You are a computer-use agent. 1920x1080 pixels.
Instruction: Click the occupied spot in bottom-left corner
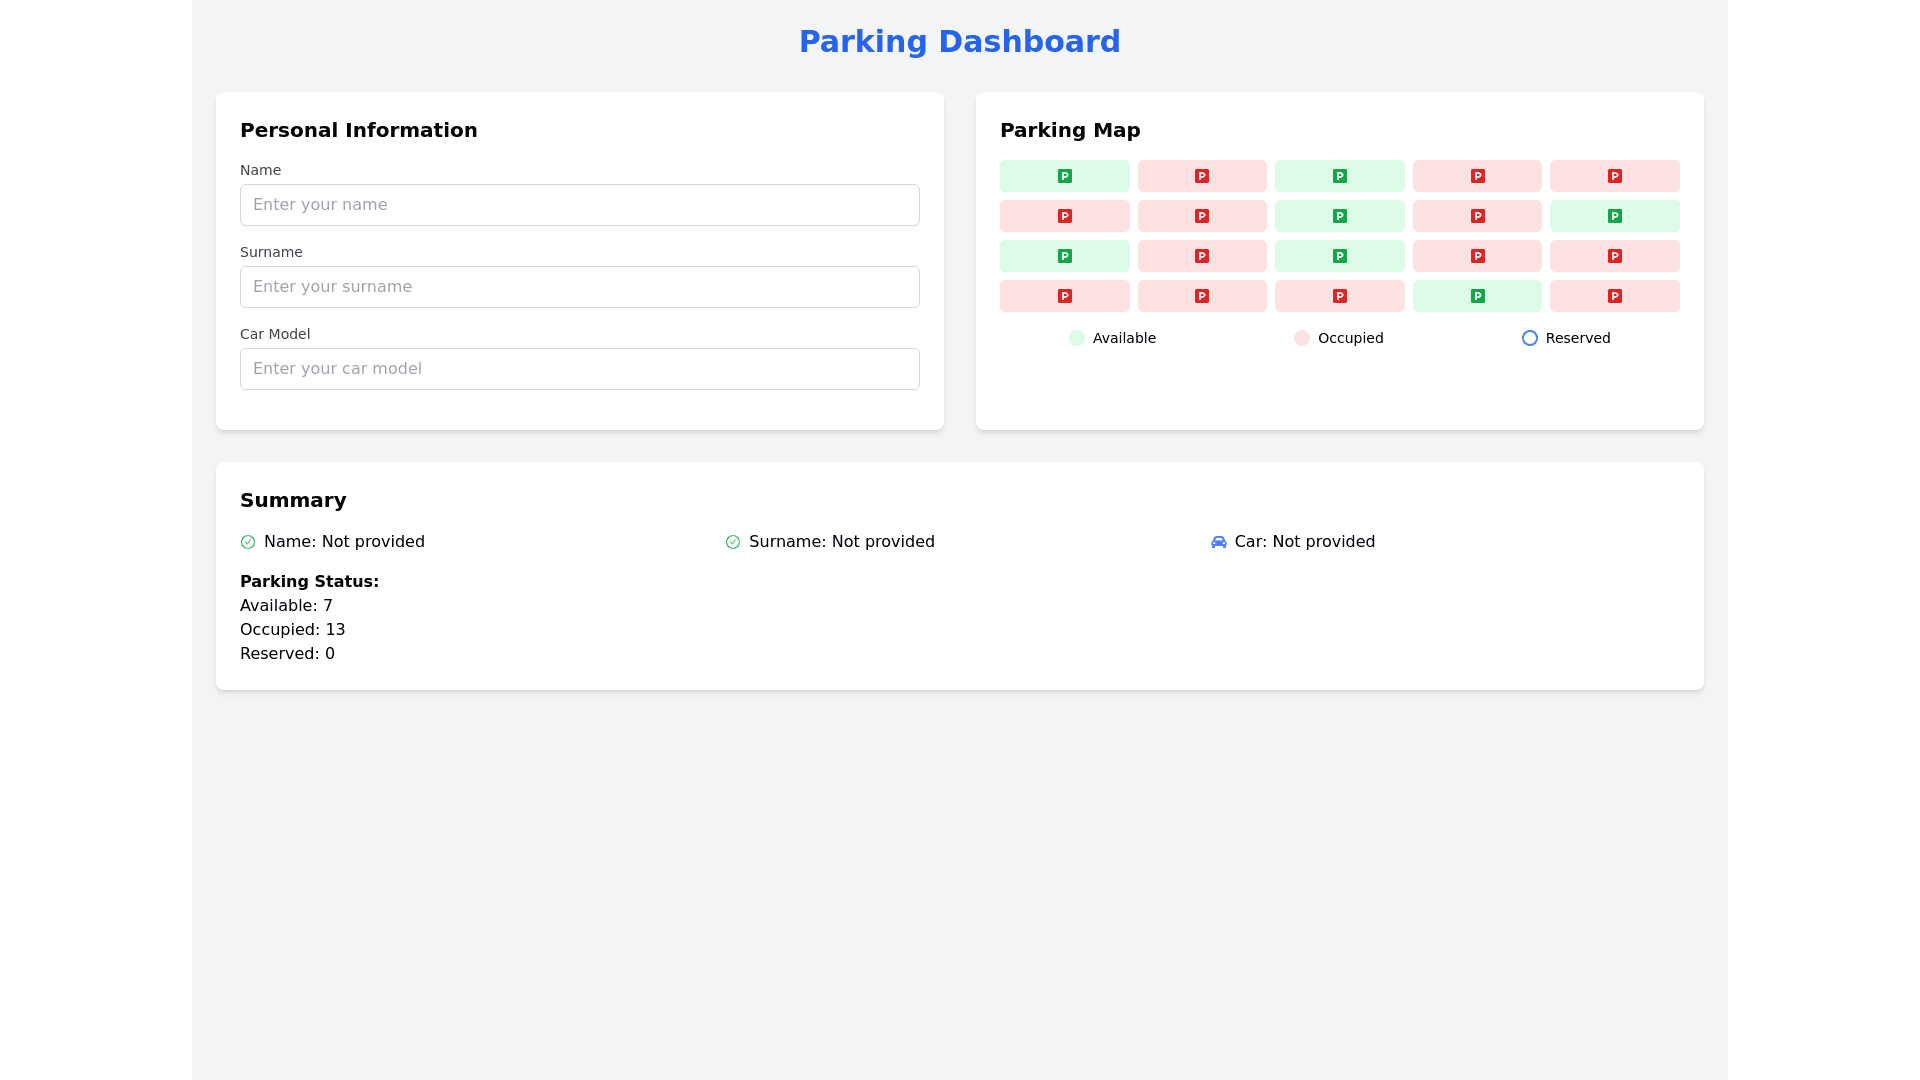click(x=1064, y=296)
